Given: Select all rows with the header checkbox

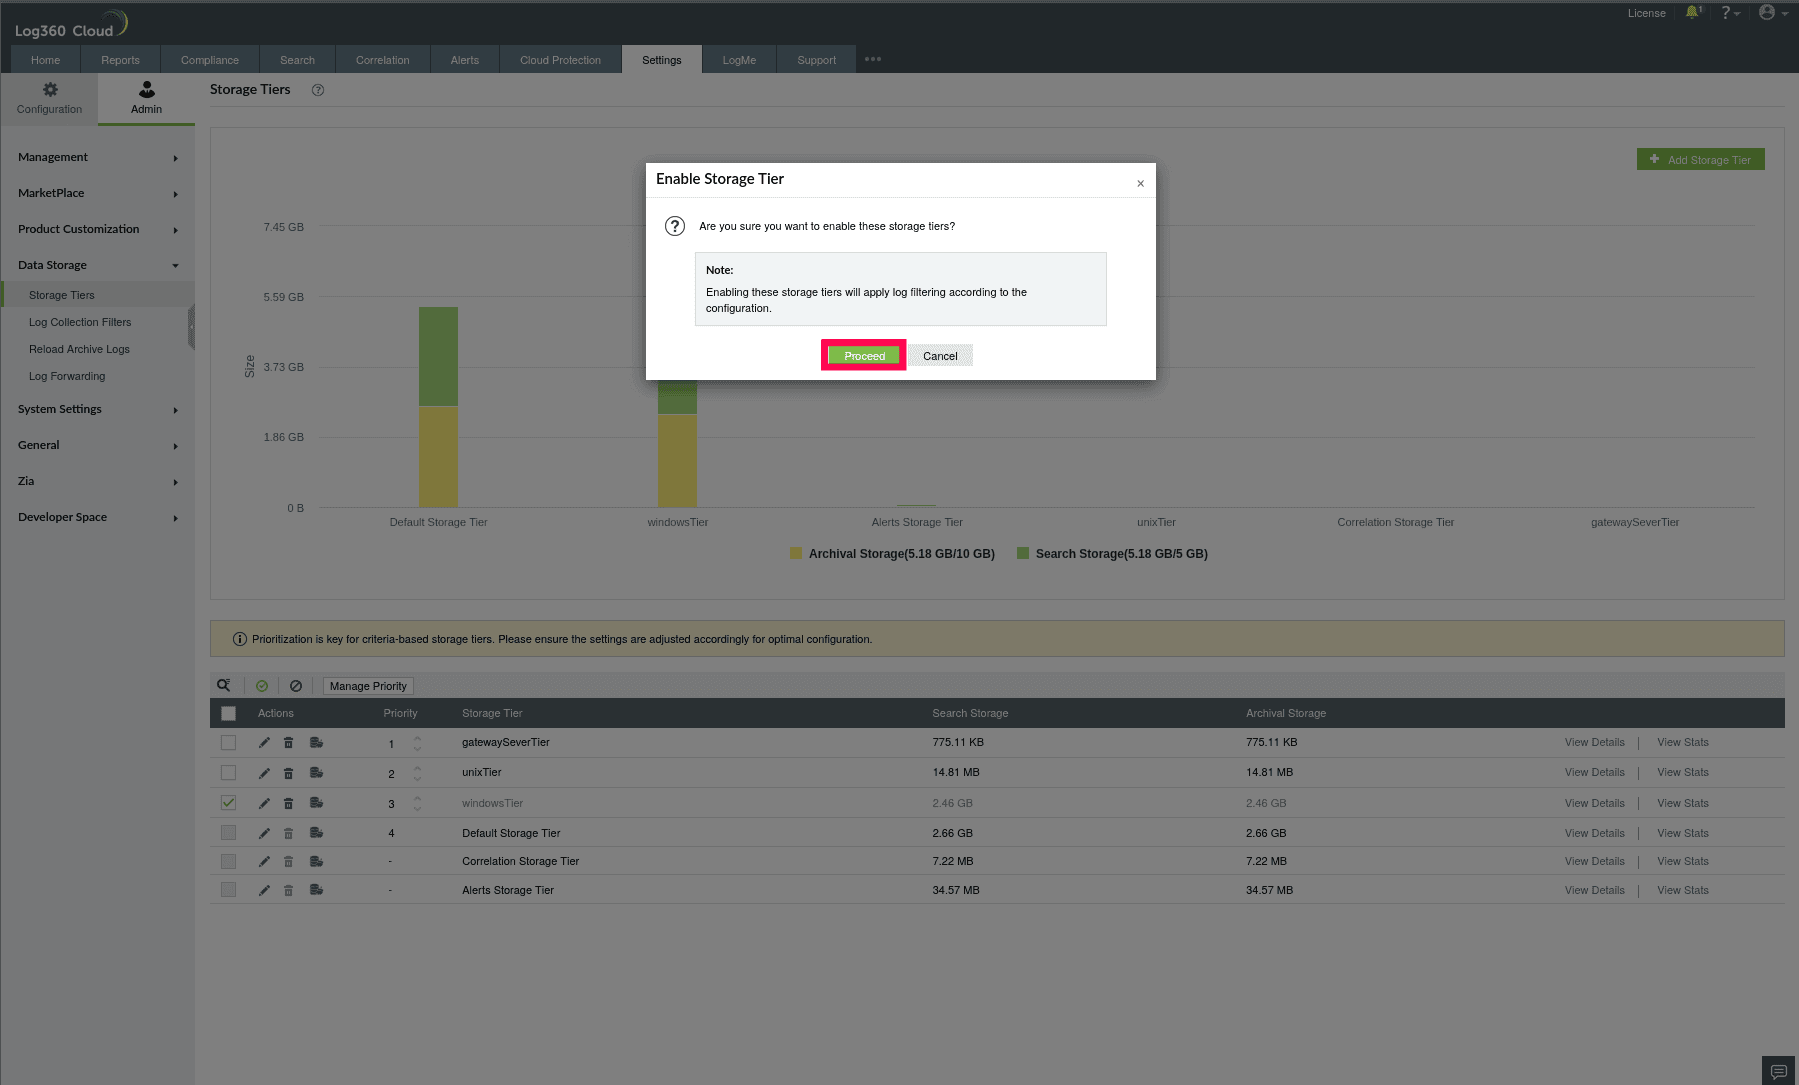Looking at the screenshot, I should click(x=228, y=713).
